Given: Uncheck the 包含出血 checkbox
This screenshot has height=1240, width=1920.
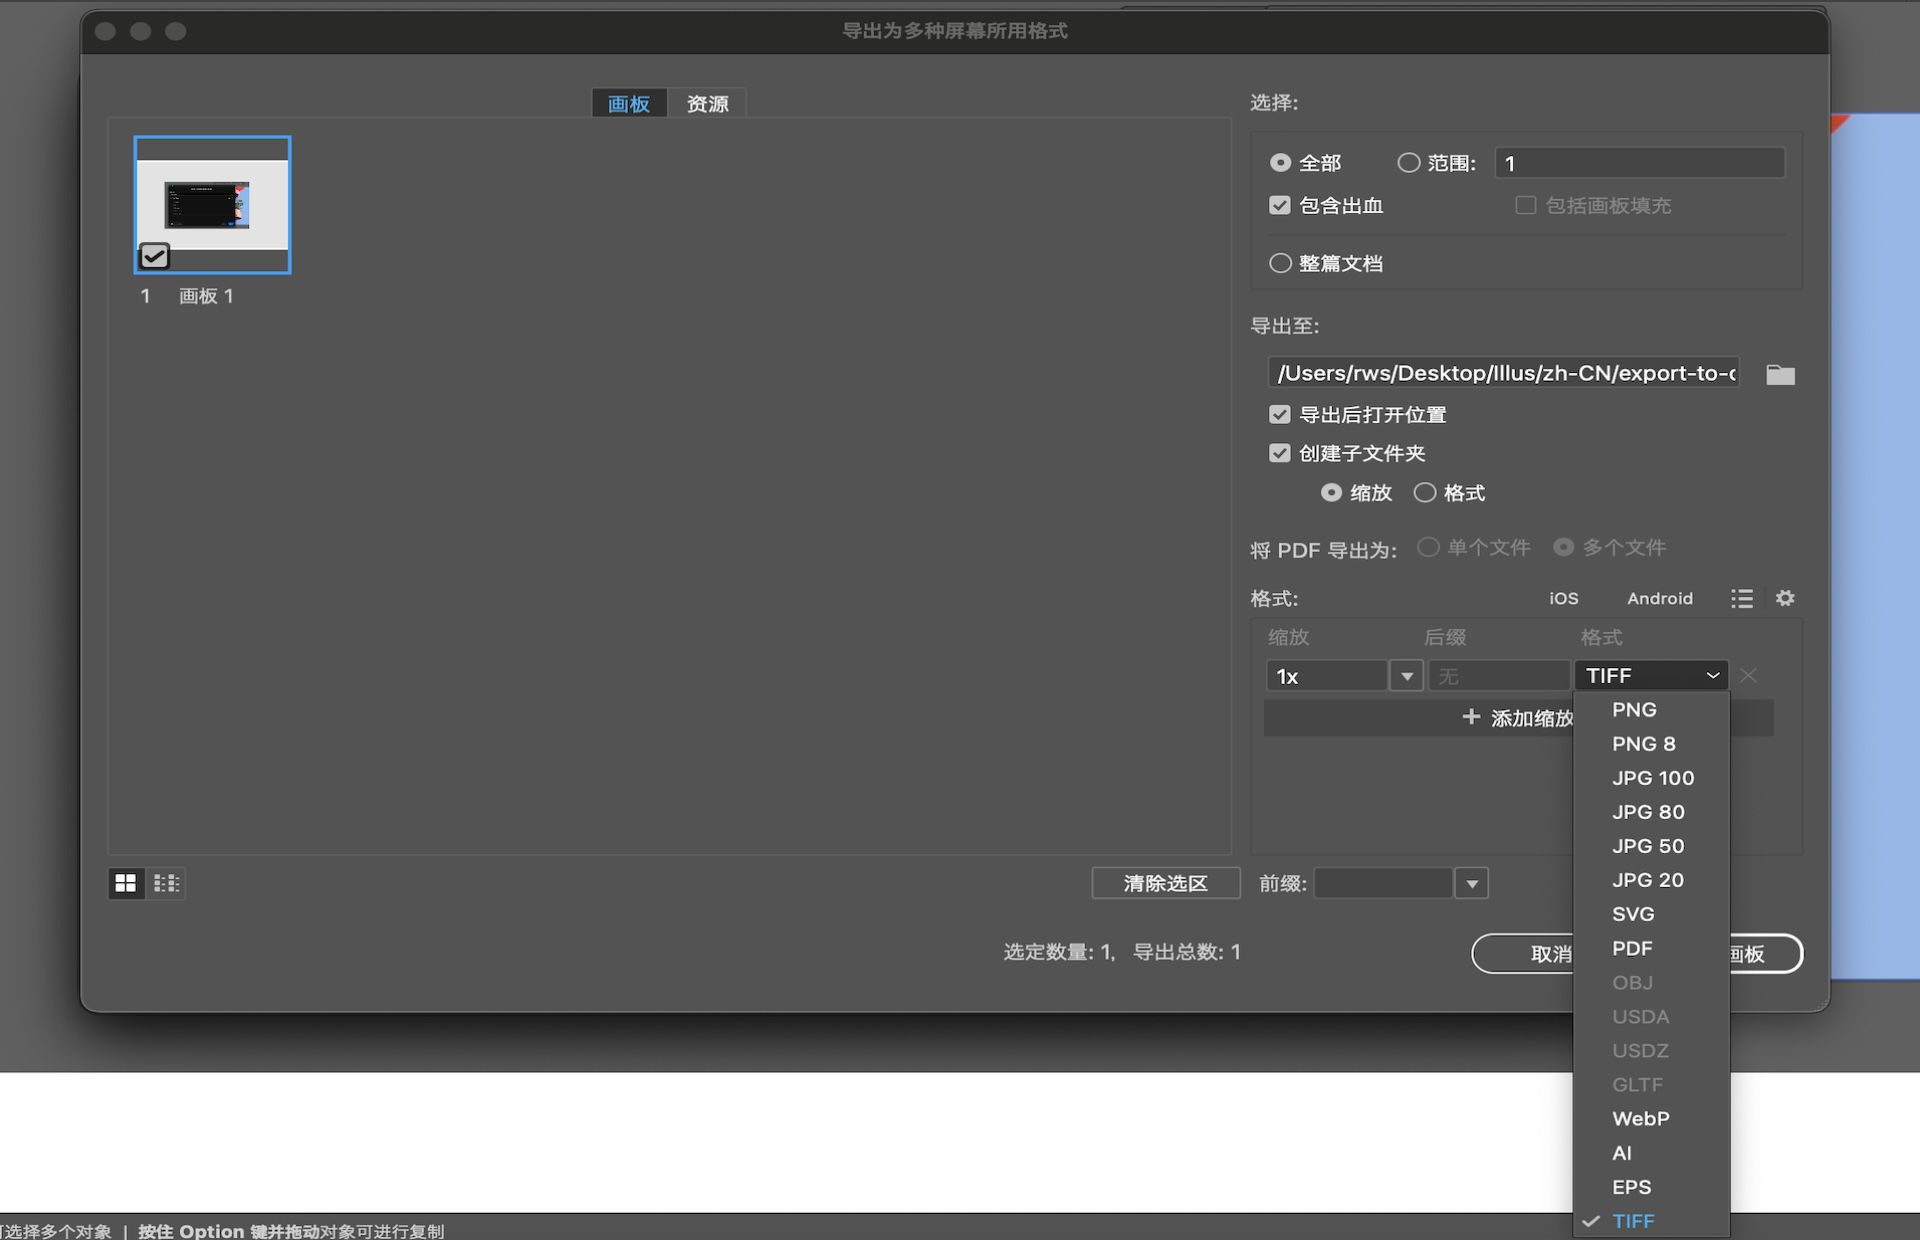Looking at the screenshot, I should click(1280, 205).
